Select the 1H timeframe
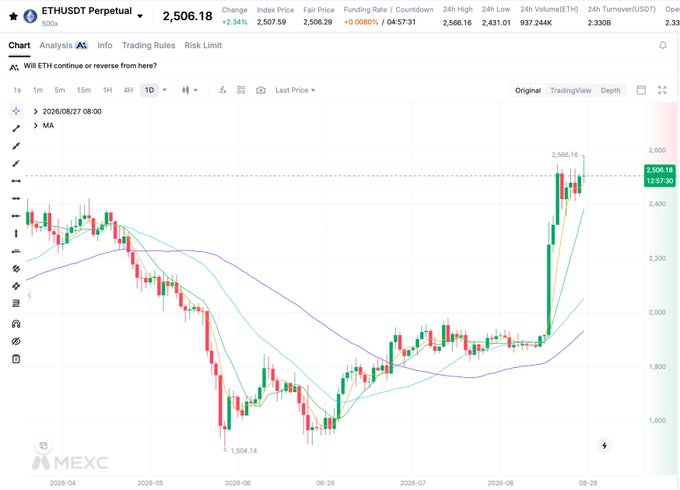This screenshot has height=490, width=680. [x=107, y=90]
